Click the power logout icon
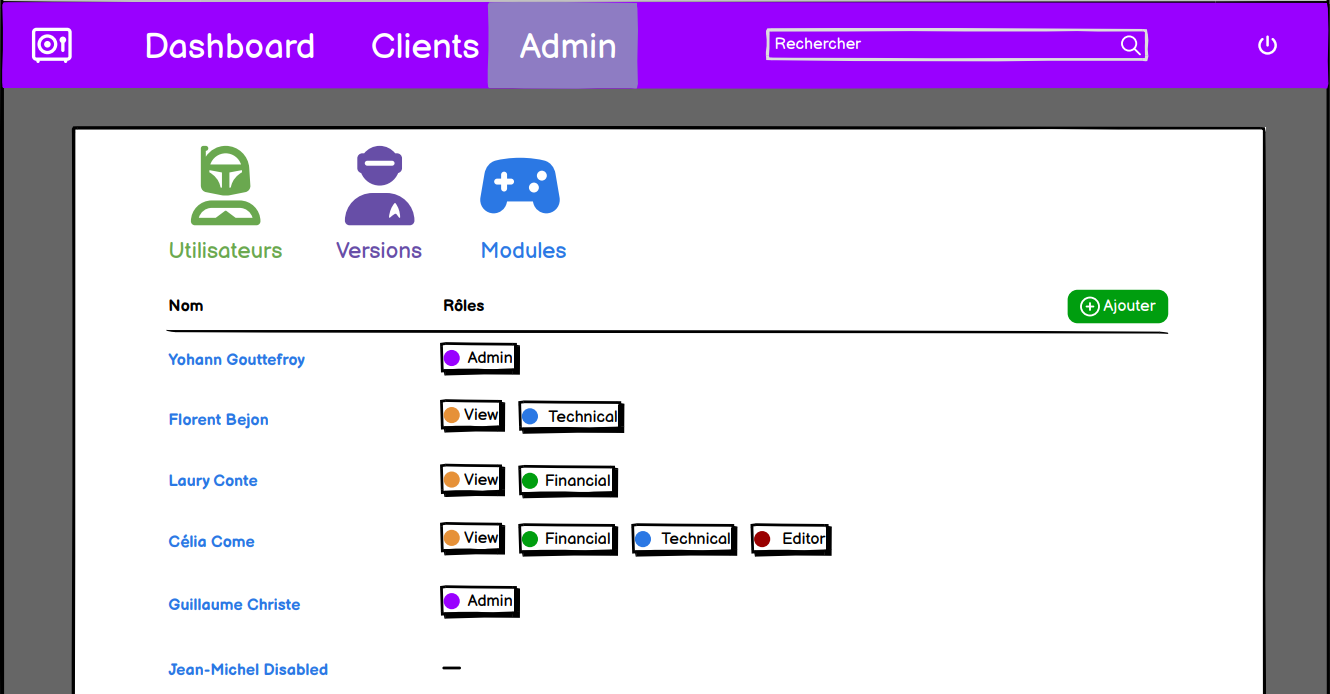The image size is (1330, 694). point(1267,45)
